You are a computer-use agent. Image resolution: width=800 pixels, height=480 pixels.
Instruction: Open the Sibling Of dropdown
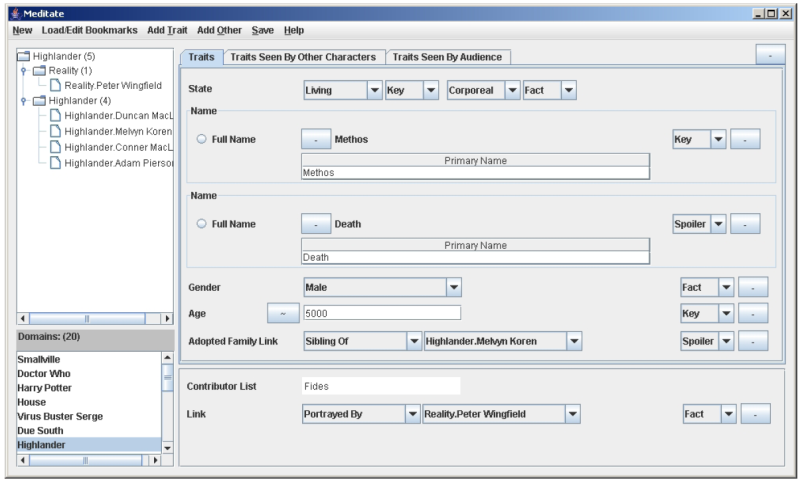coord(363,341)
